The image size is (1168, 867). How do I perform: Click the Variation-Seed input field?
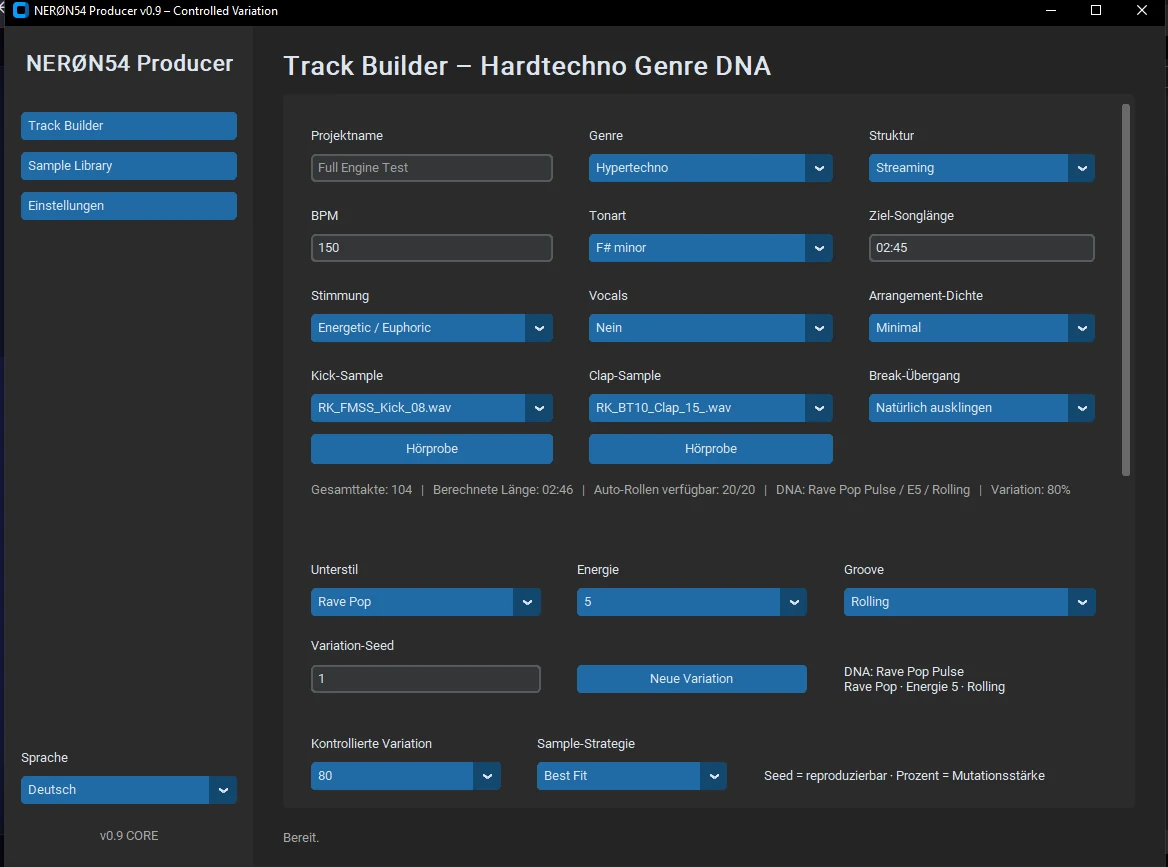(425, 679)
